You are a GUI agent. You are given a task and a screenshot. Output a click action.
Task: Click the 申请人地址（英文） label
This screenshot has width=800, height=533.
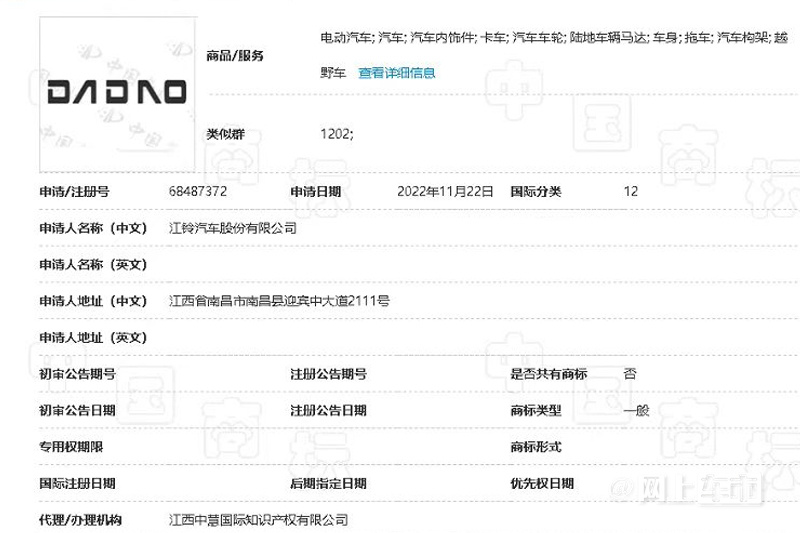[93, 338]
